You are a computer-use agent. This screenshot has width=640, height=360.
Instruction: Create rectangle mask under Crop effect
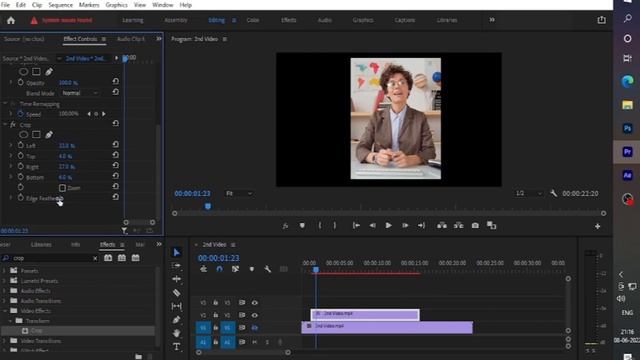[x=36, y=134]
